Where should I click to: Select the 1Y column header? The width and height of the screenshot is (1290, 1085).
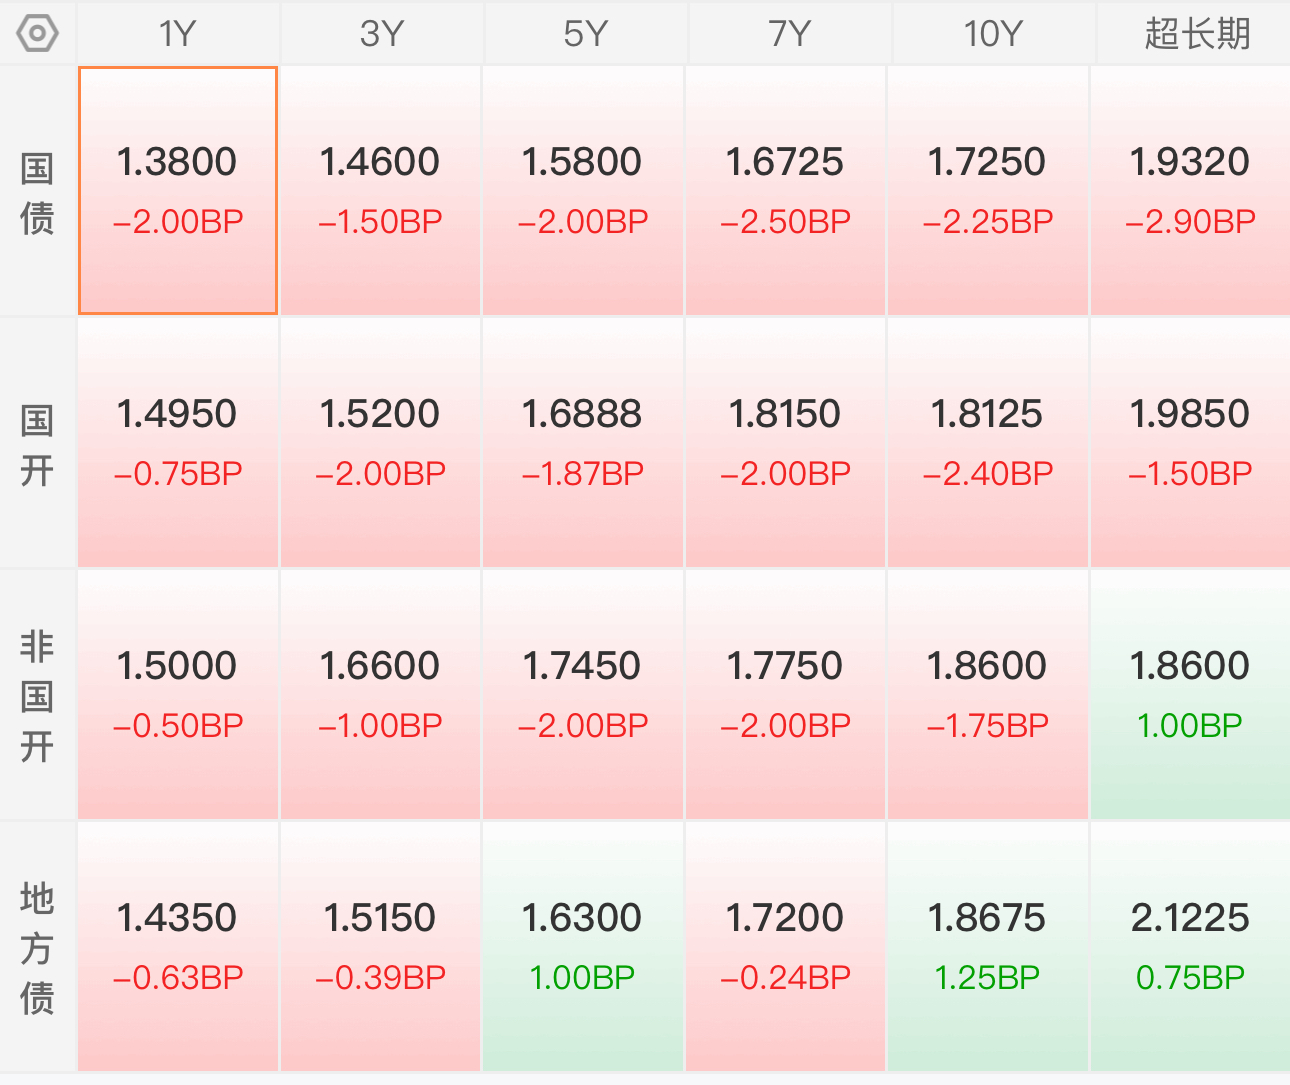[178, 33]
